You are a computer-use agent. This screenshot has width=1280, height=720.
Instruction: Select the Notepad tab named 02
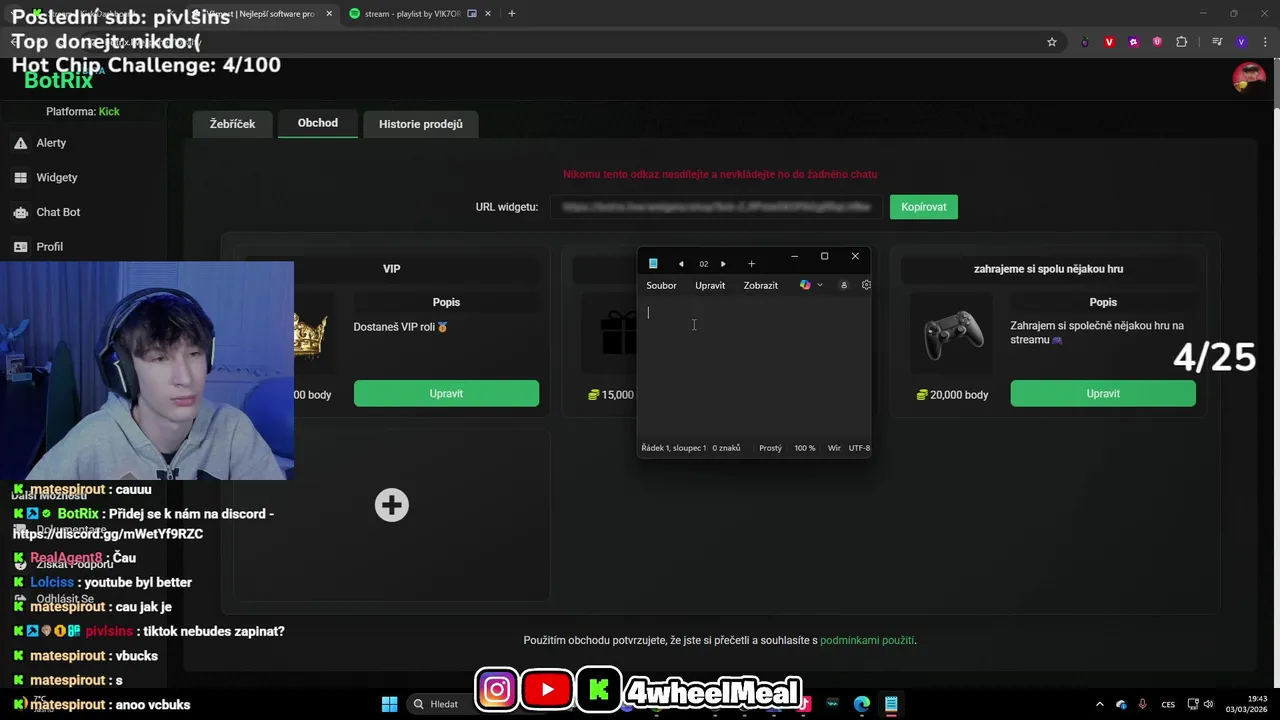click(703, 264)
